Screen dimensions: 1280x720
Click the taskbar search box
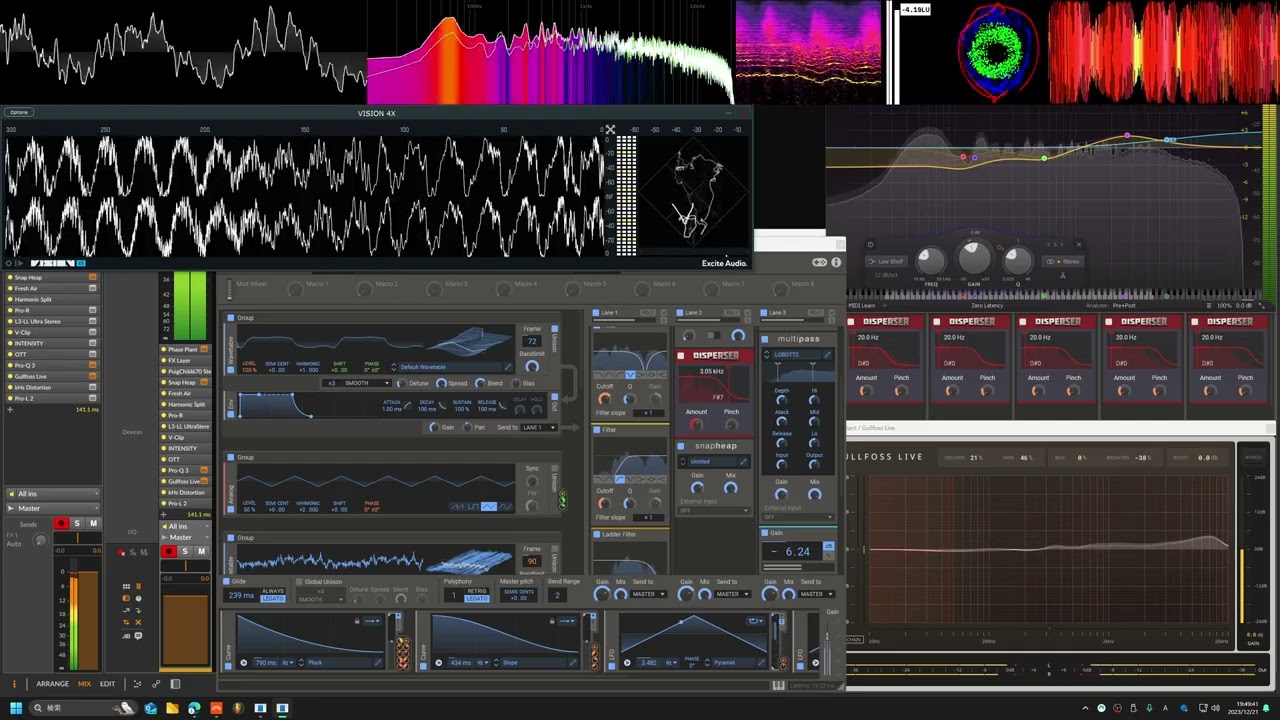(x=82, y=708)
